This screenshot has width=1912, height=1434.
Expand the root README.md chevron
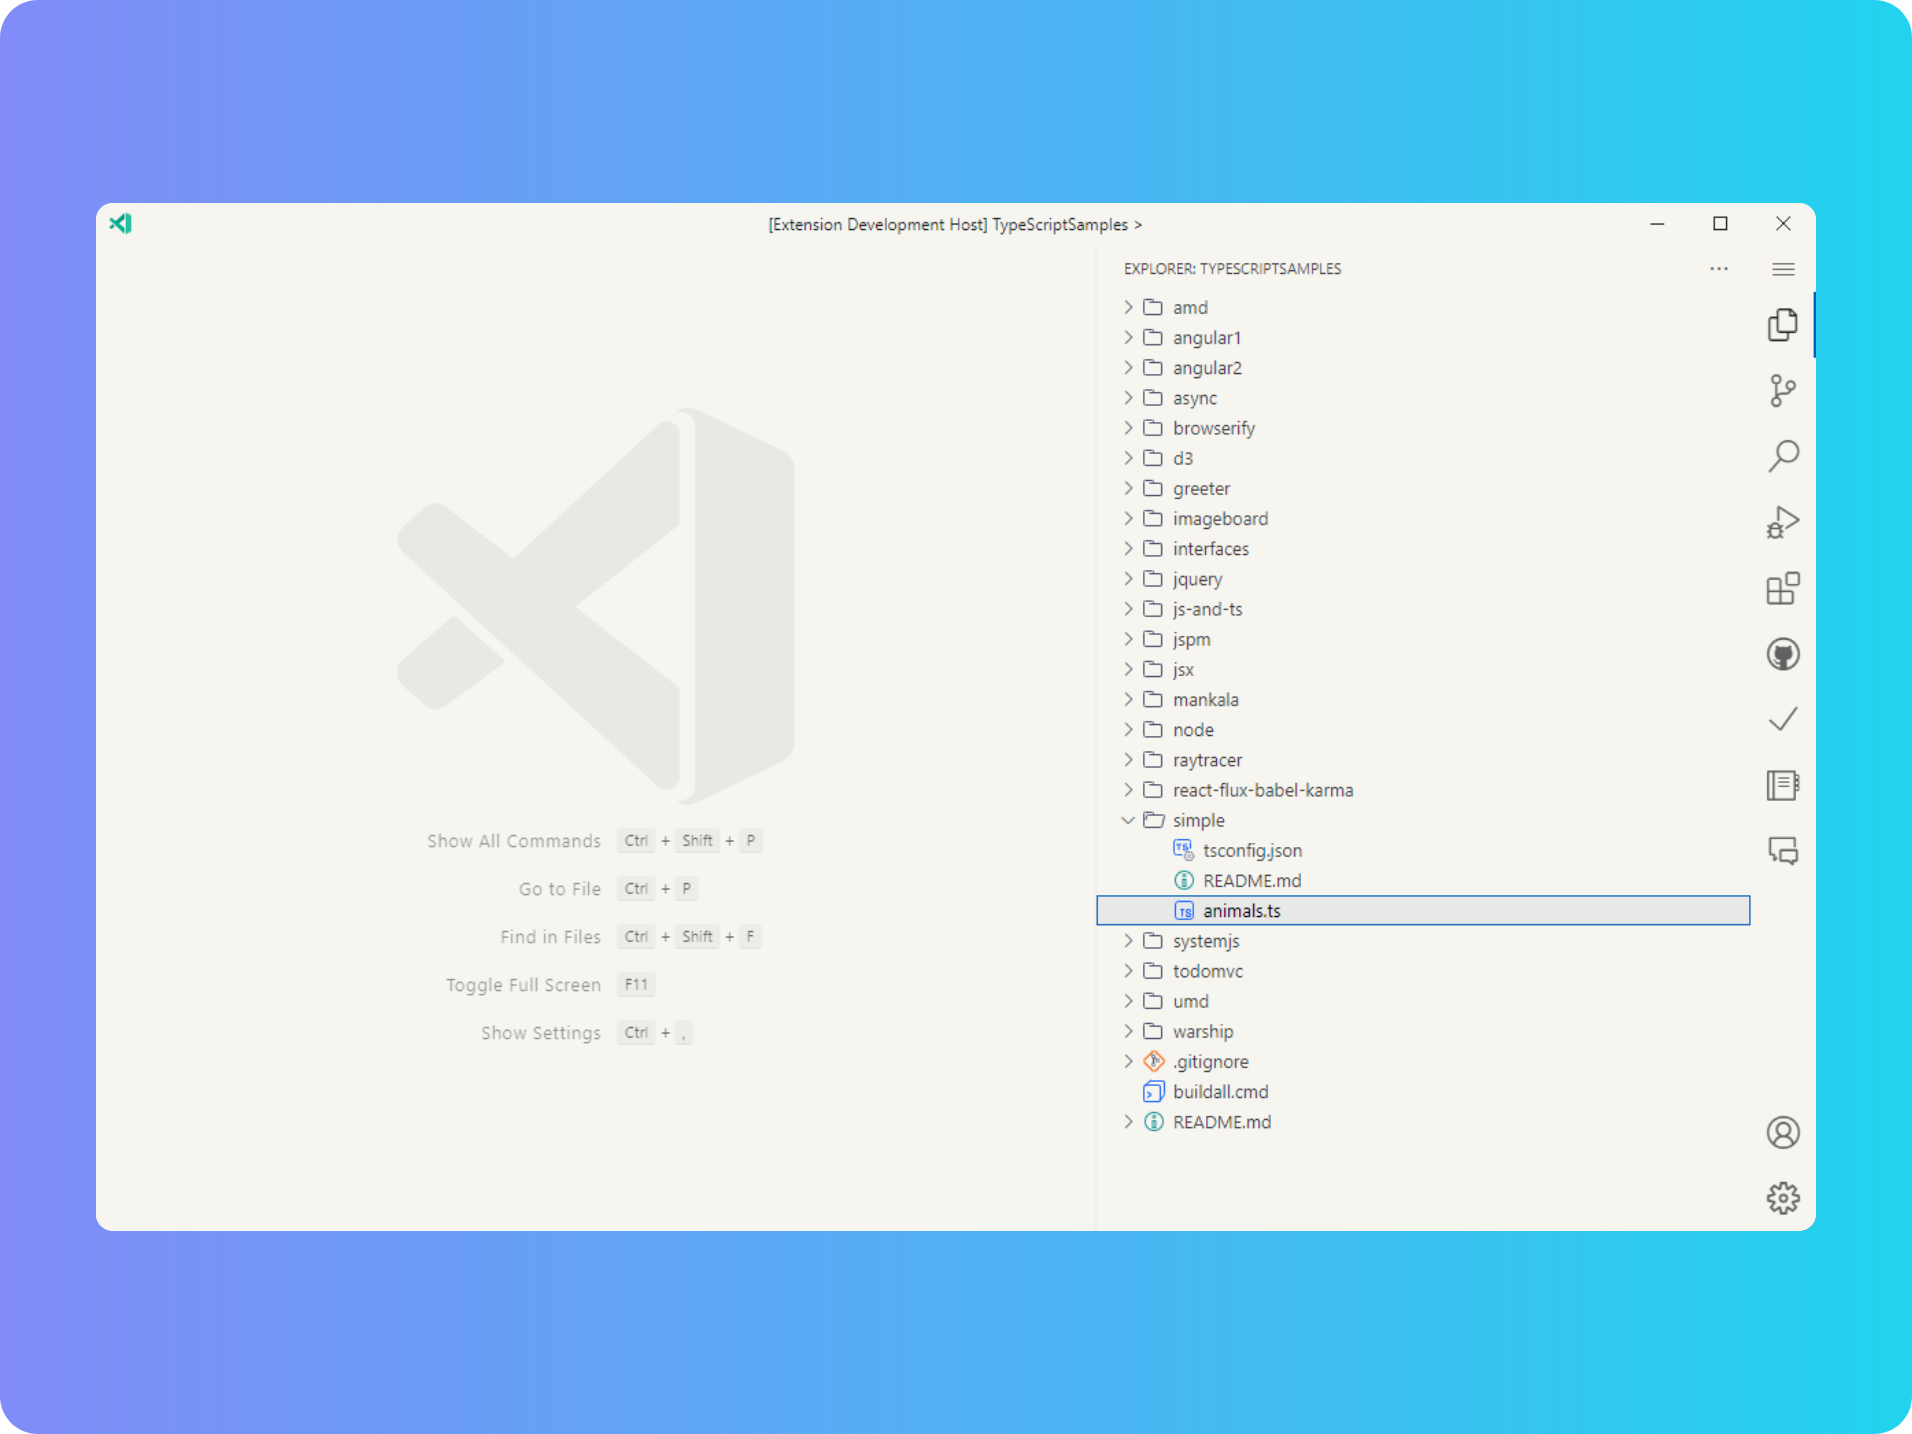(1128, 1122)
